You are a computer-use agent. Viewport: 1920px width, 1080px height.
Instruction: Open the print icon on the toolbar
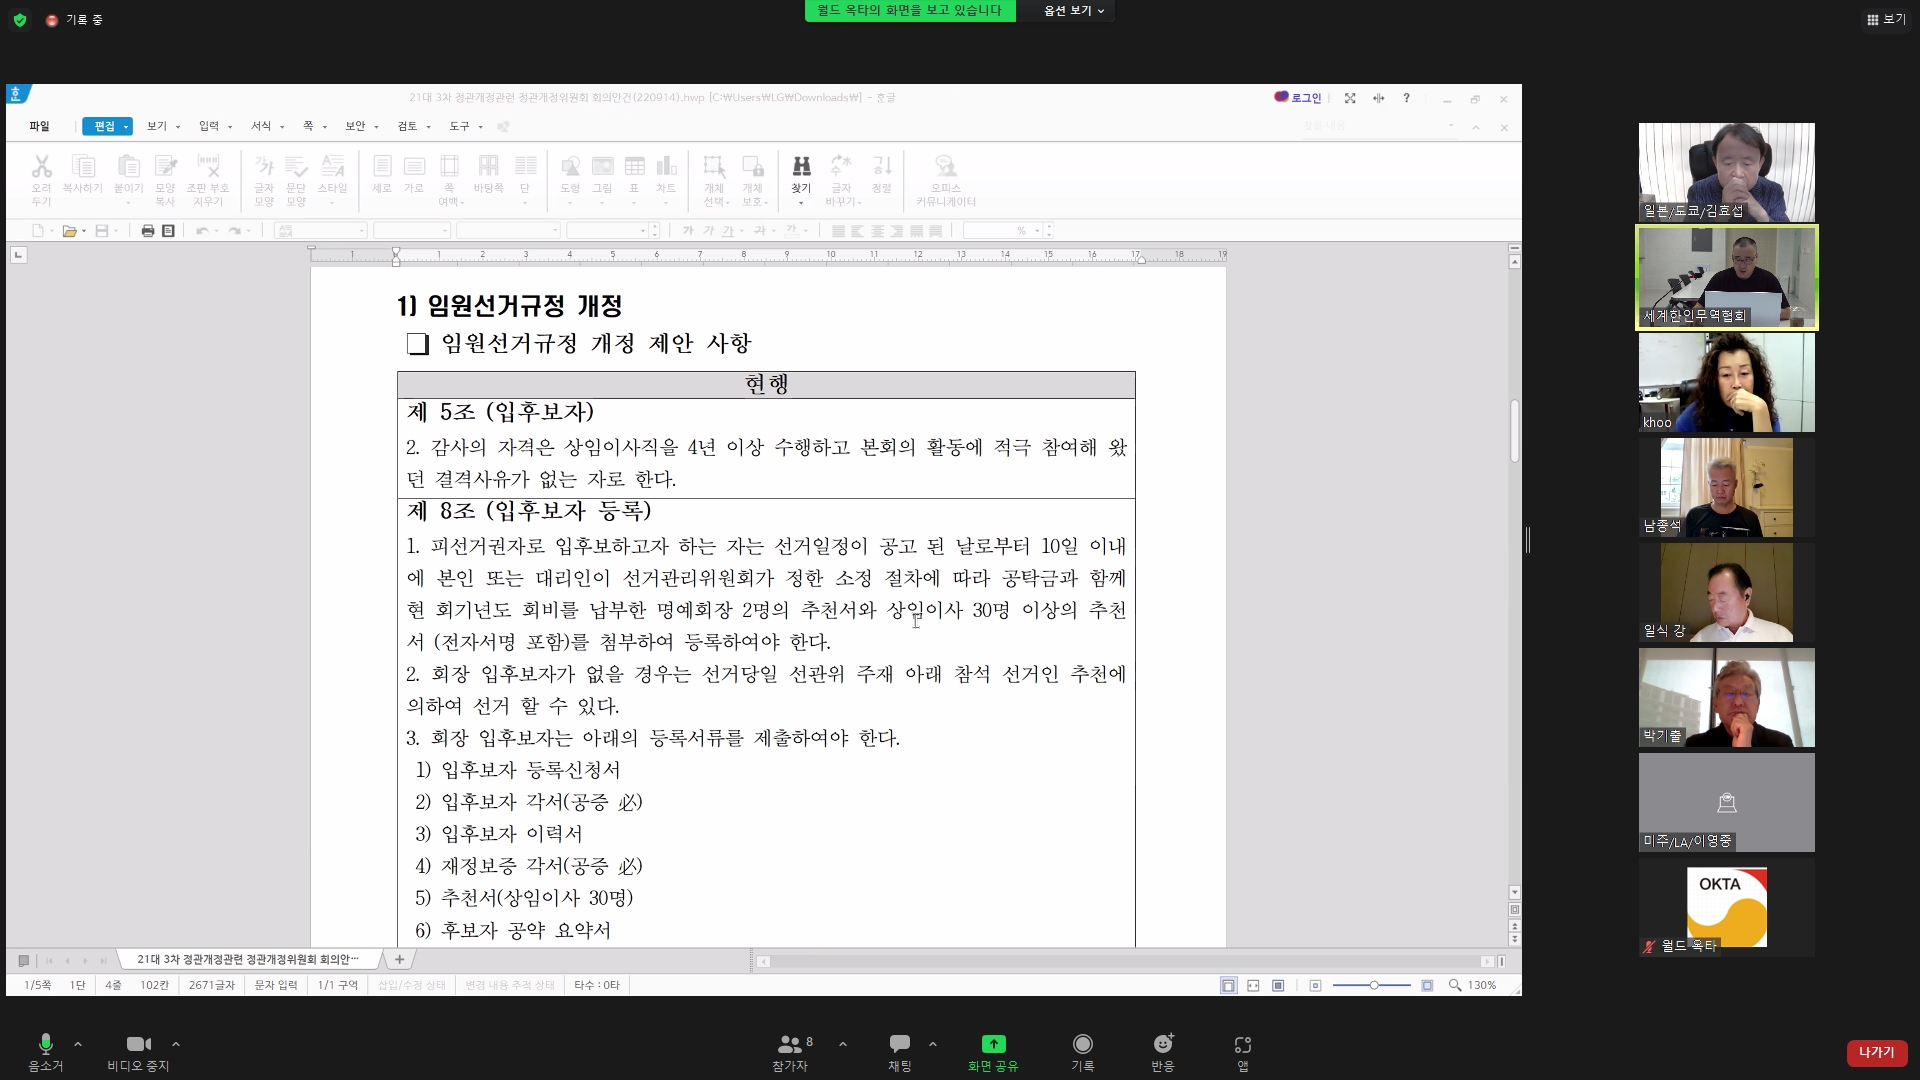(x=147, y=230)
